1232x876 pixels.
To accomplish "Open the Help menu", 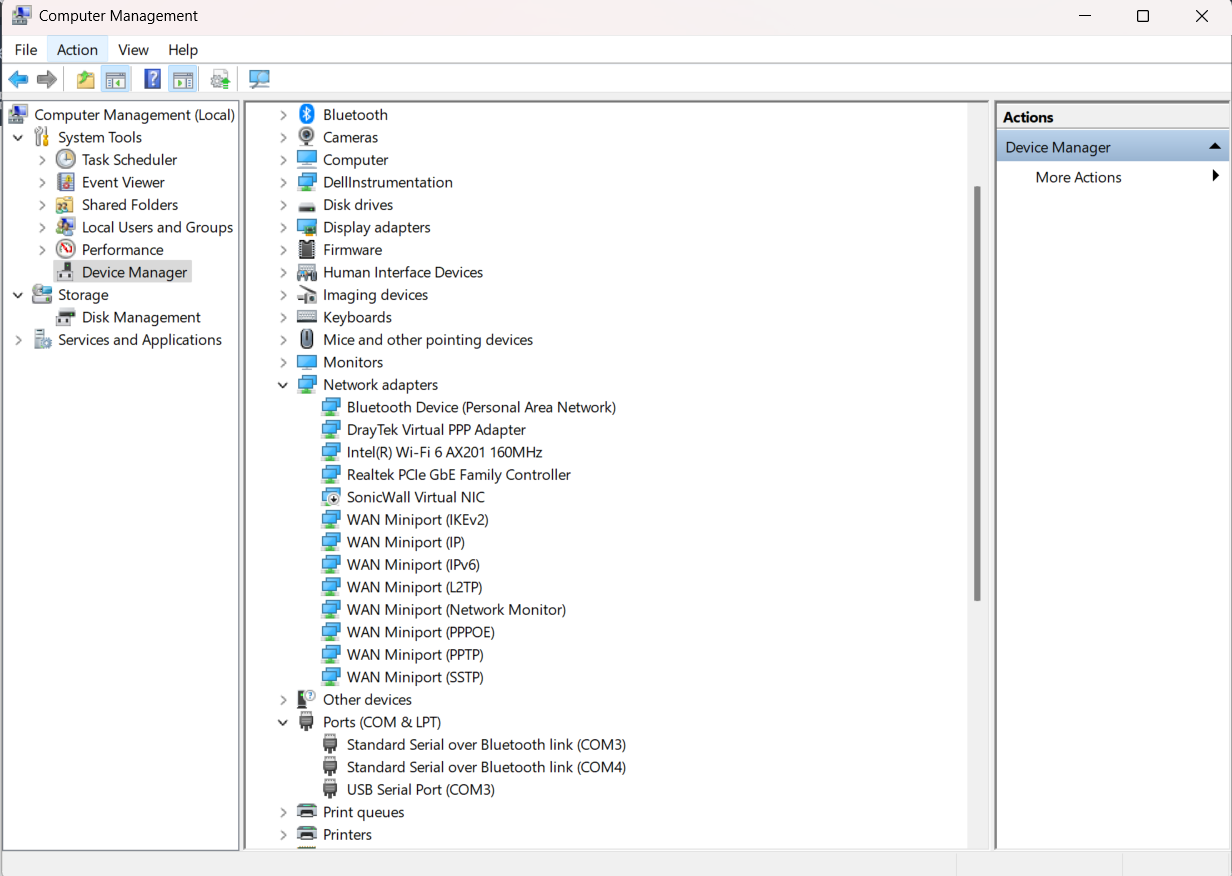I will pyautogui.click(x=183, y=50).
